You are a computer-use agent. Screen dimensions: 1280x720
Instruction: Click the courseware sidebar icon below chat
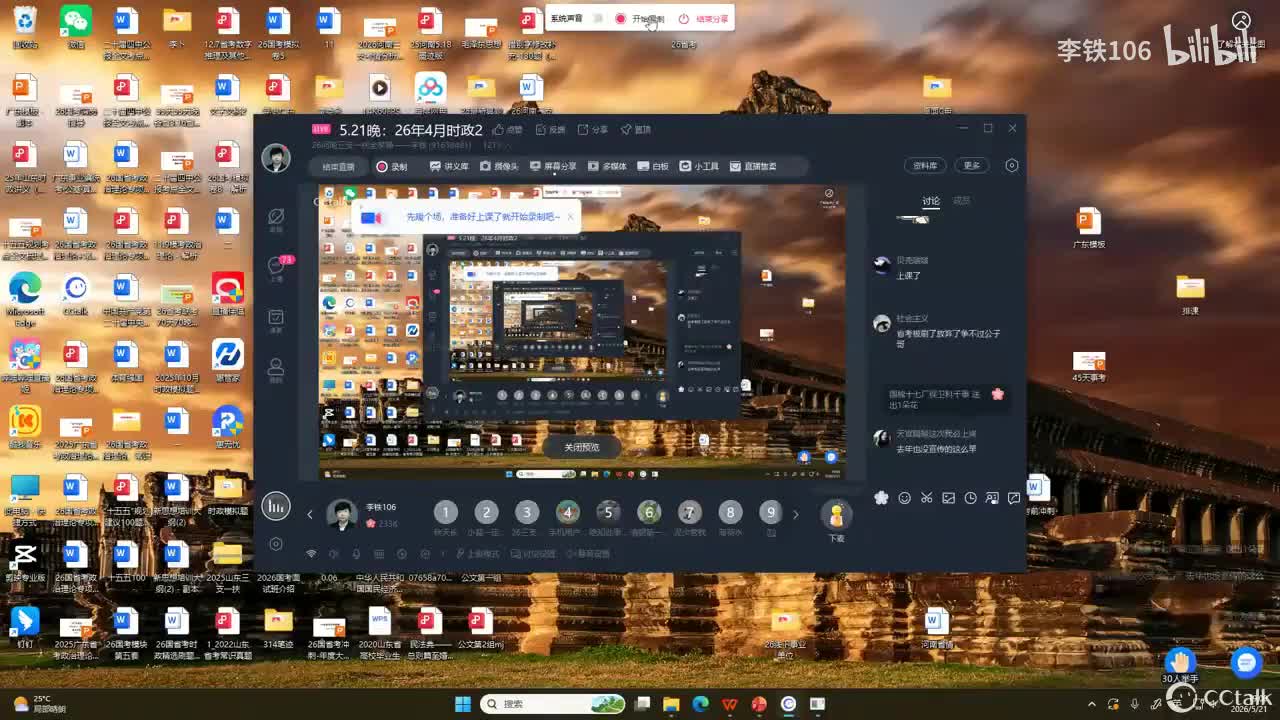coord(277,318)
